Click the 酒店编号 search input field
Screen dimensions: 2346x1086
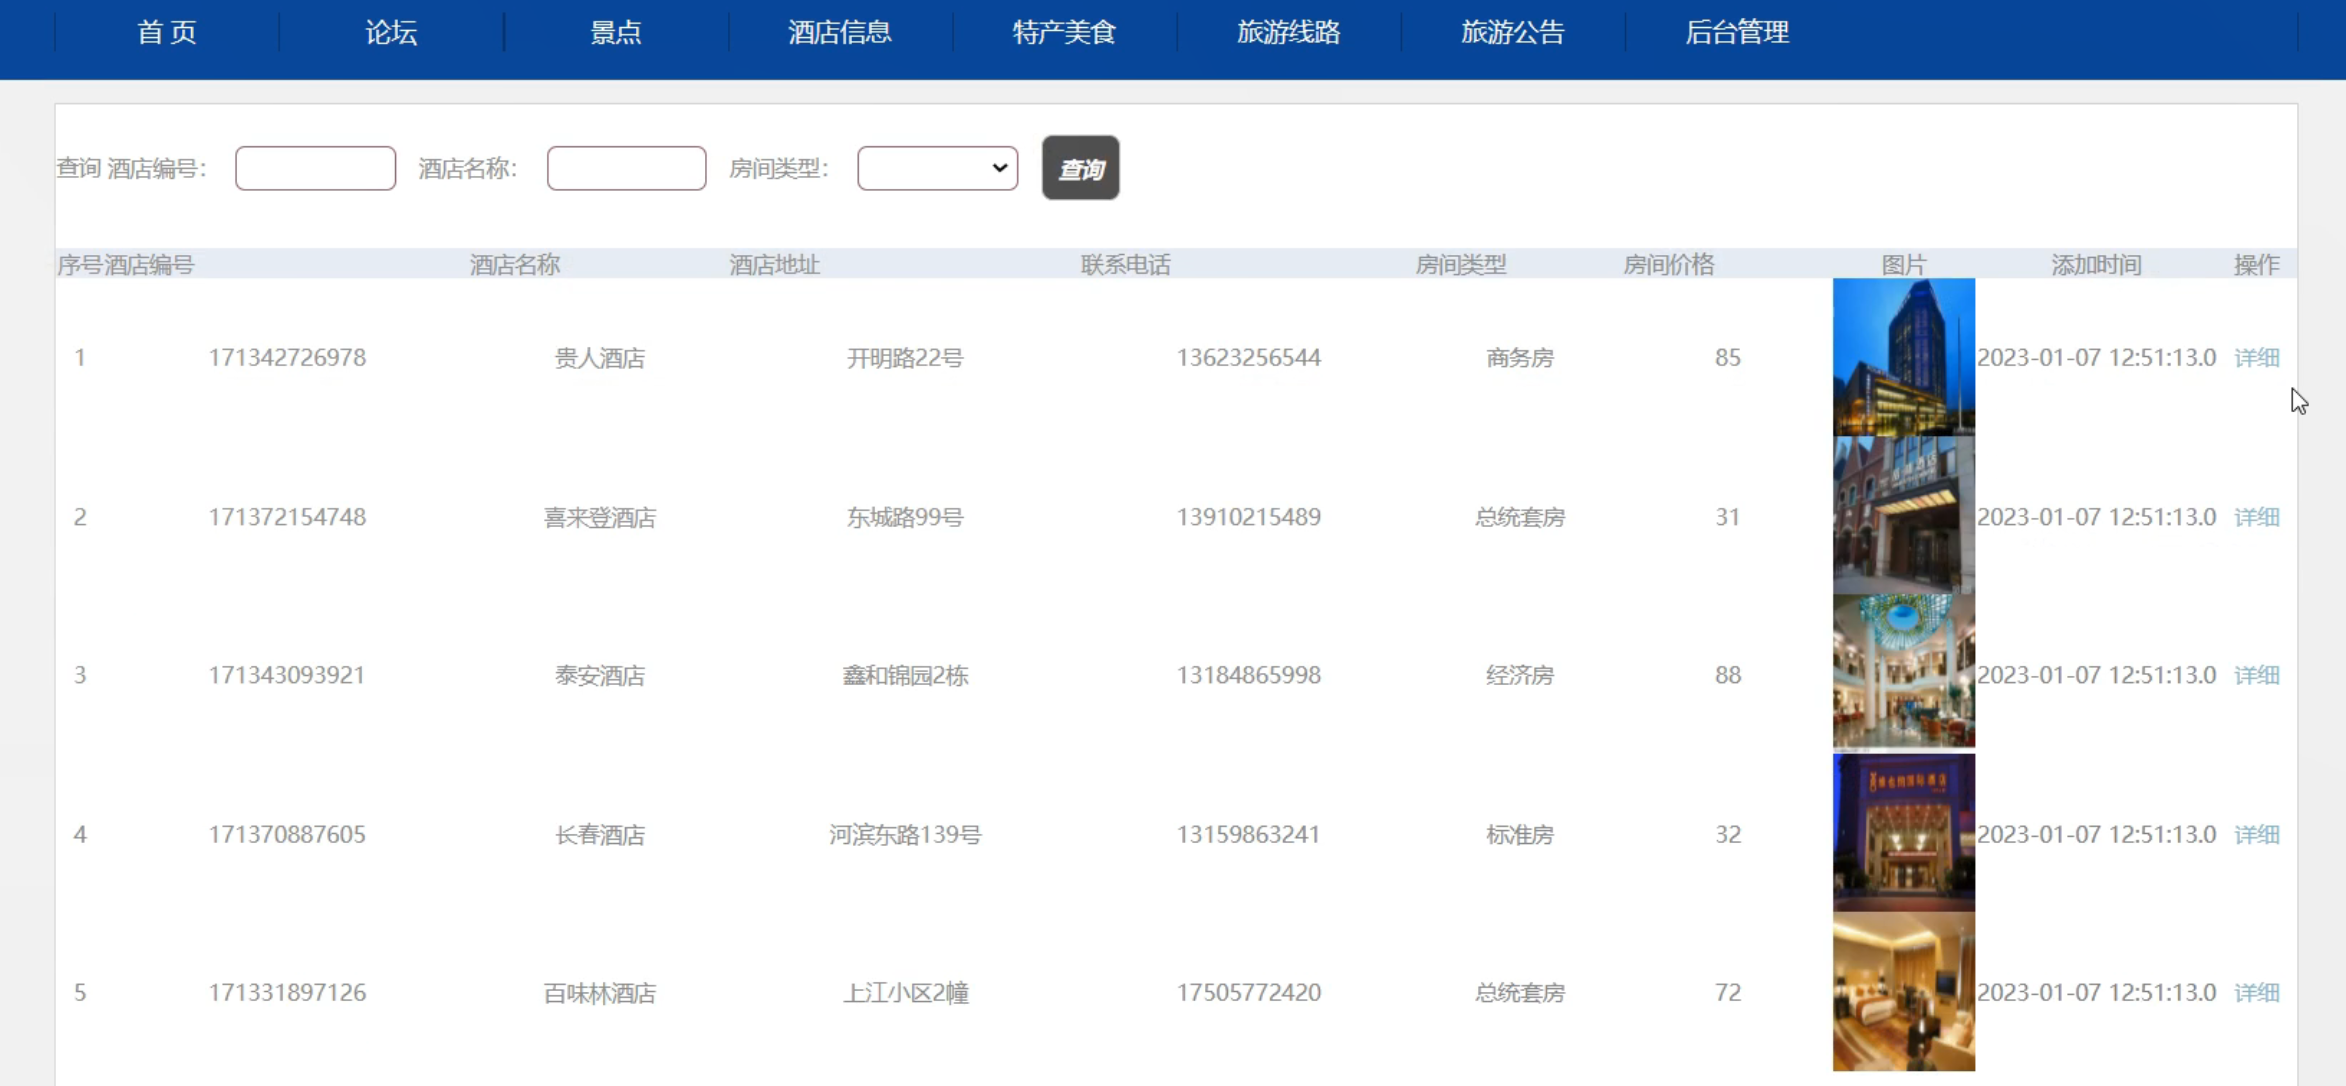[315, 168]
